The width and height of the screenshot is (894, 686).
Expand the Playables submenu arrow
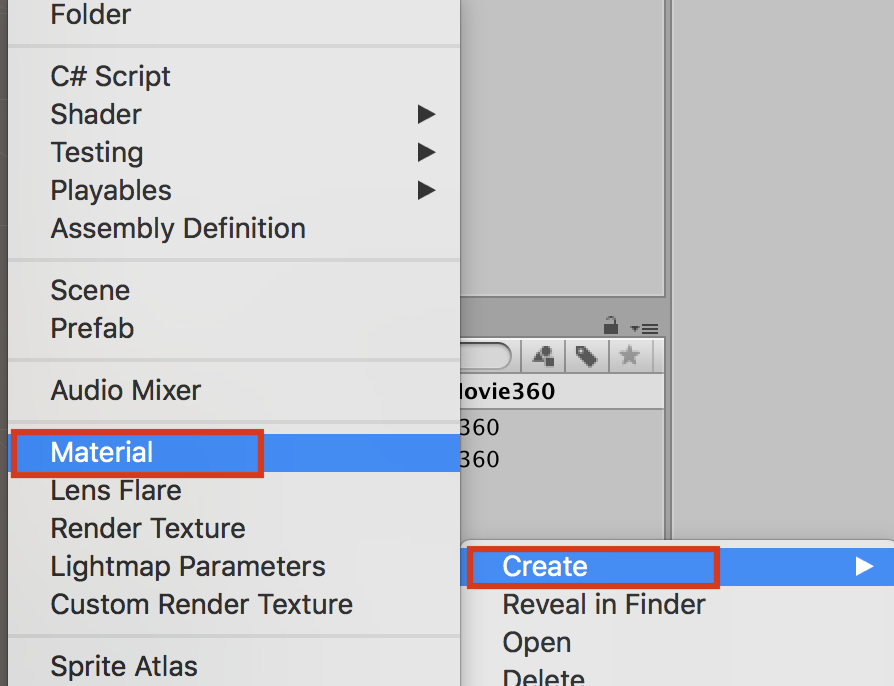(427, 191)
